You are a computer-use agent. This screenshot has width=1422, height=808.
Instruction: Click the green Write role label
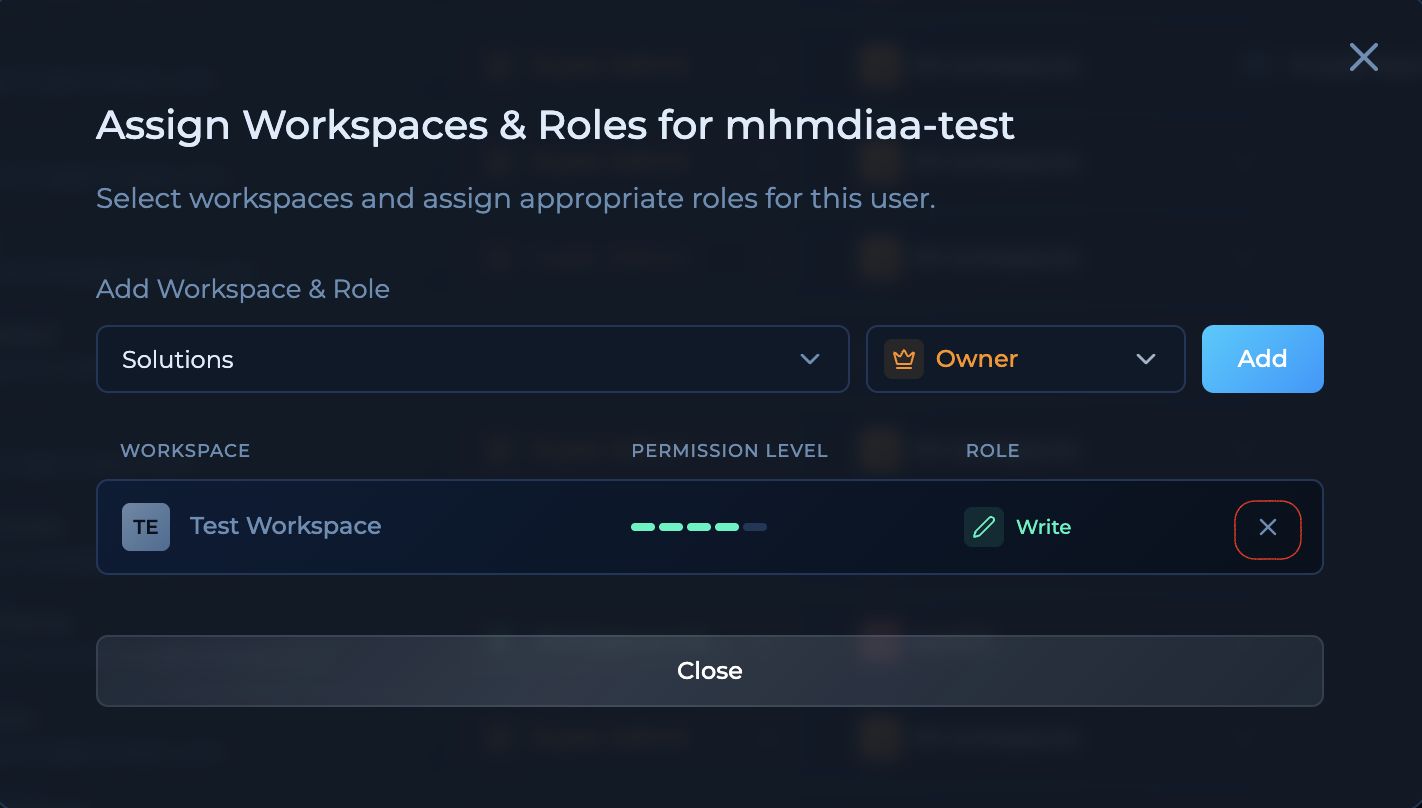point(1042,526)
